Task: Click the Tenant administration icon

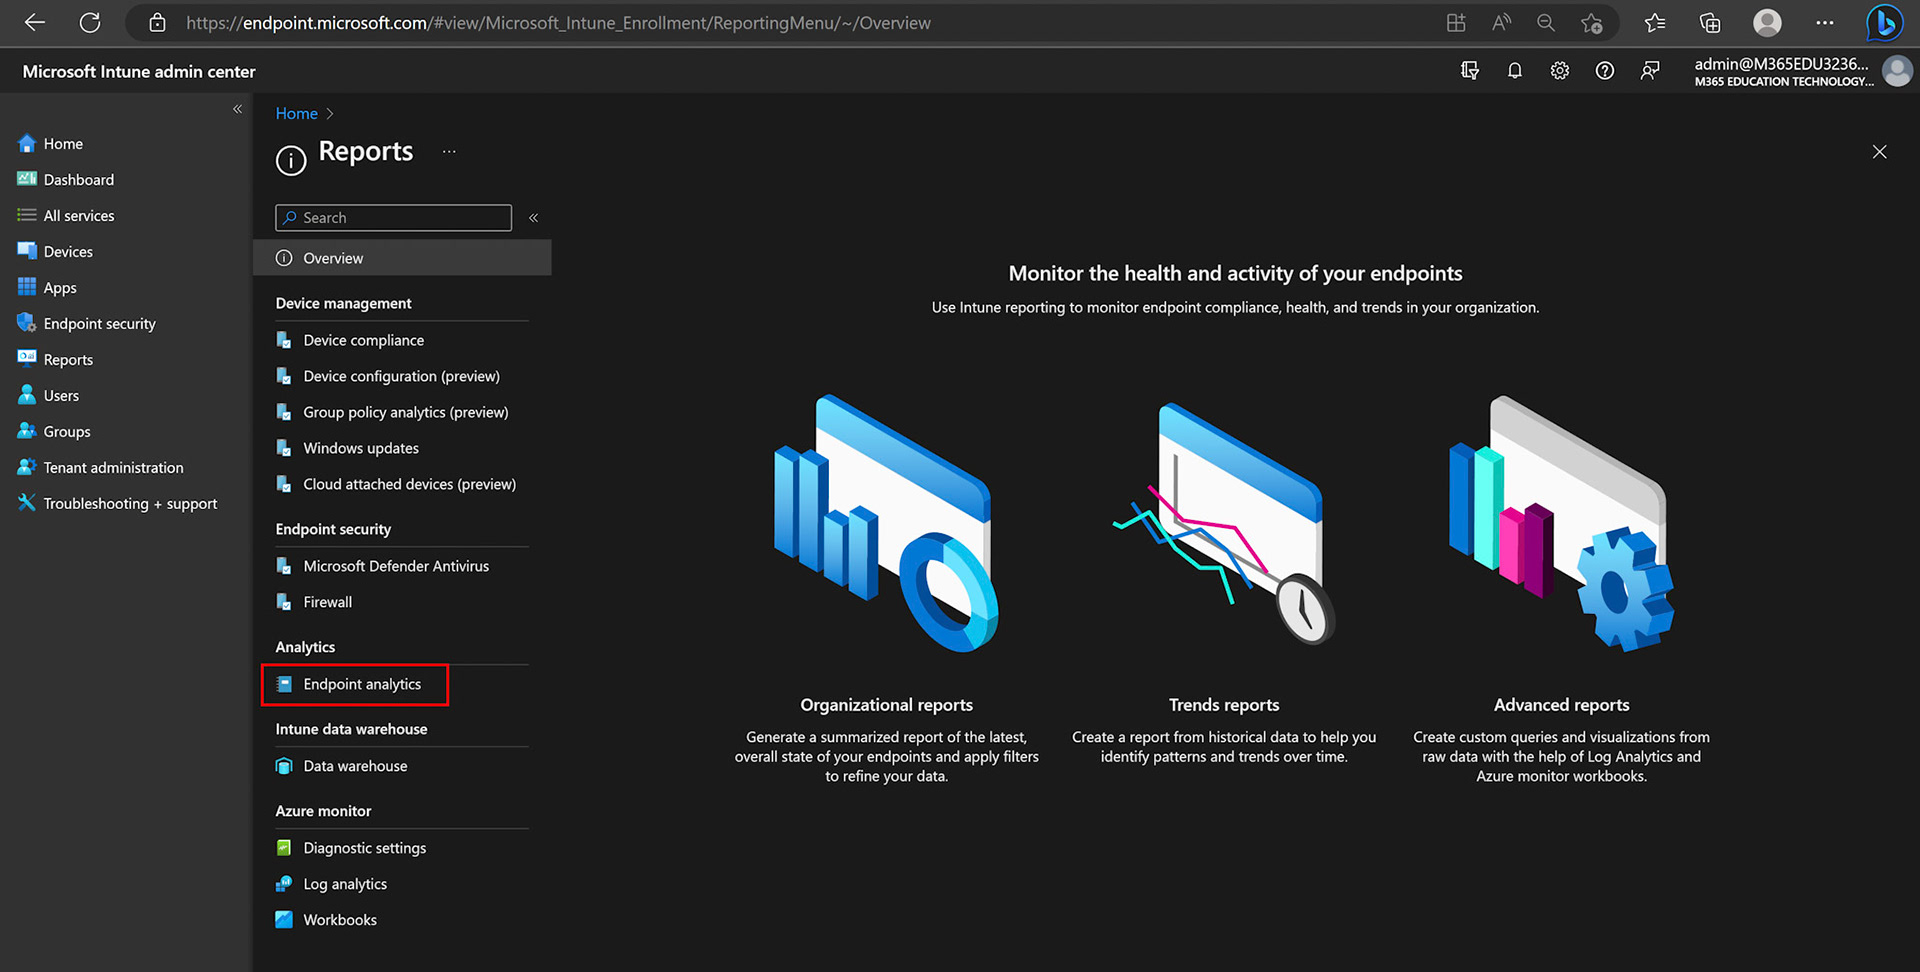Action: point(27,467)
